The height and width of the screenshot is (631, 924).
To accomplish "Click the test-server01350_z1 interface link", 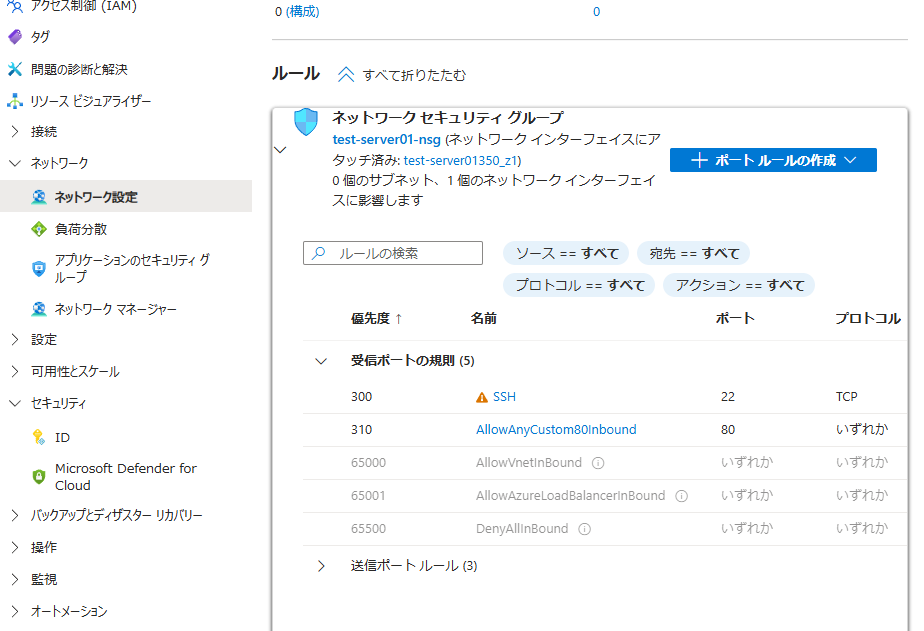I will point(460,161).
